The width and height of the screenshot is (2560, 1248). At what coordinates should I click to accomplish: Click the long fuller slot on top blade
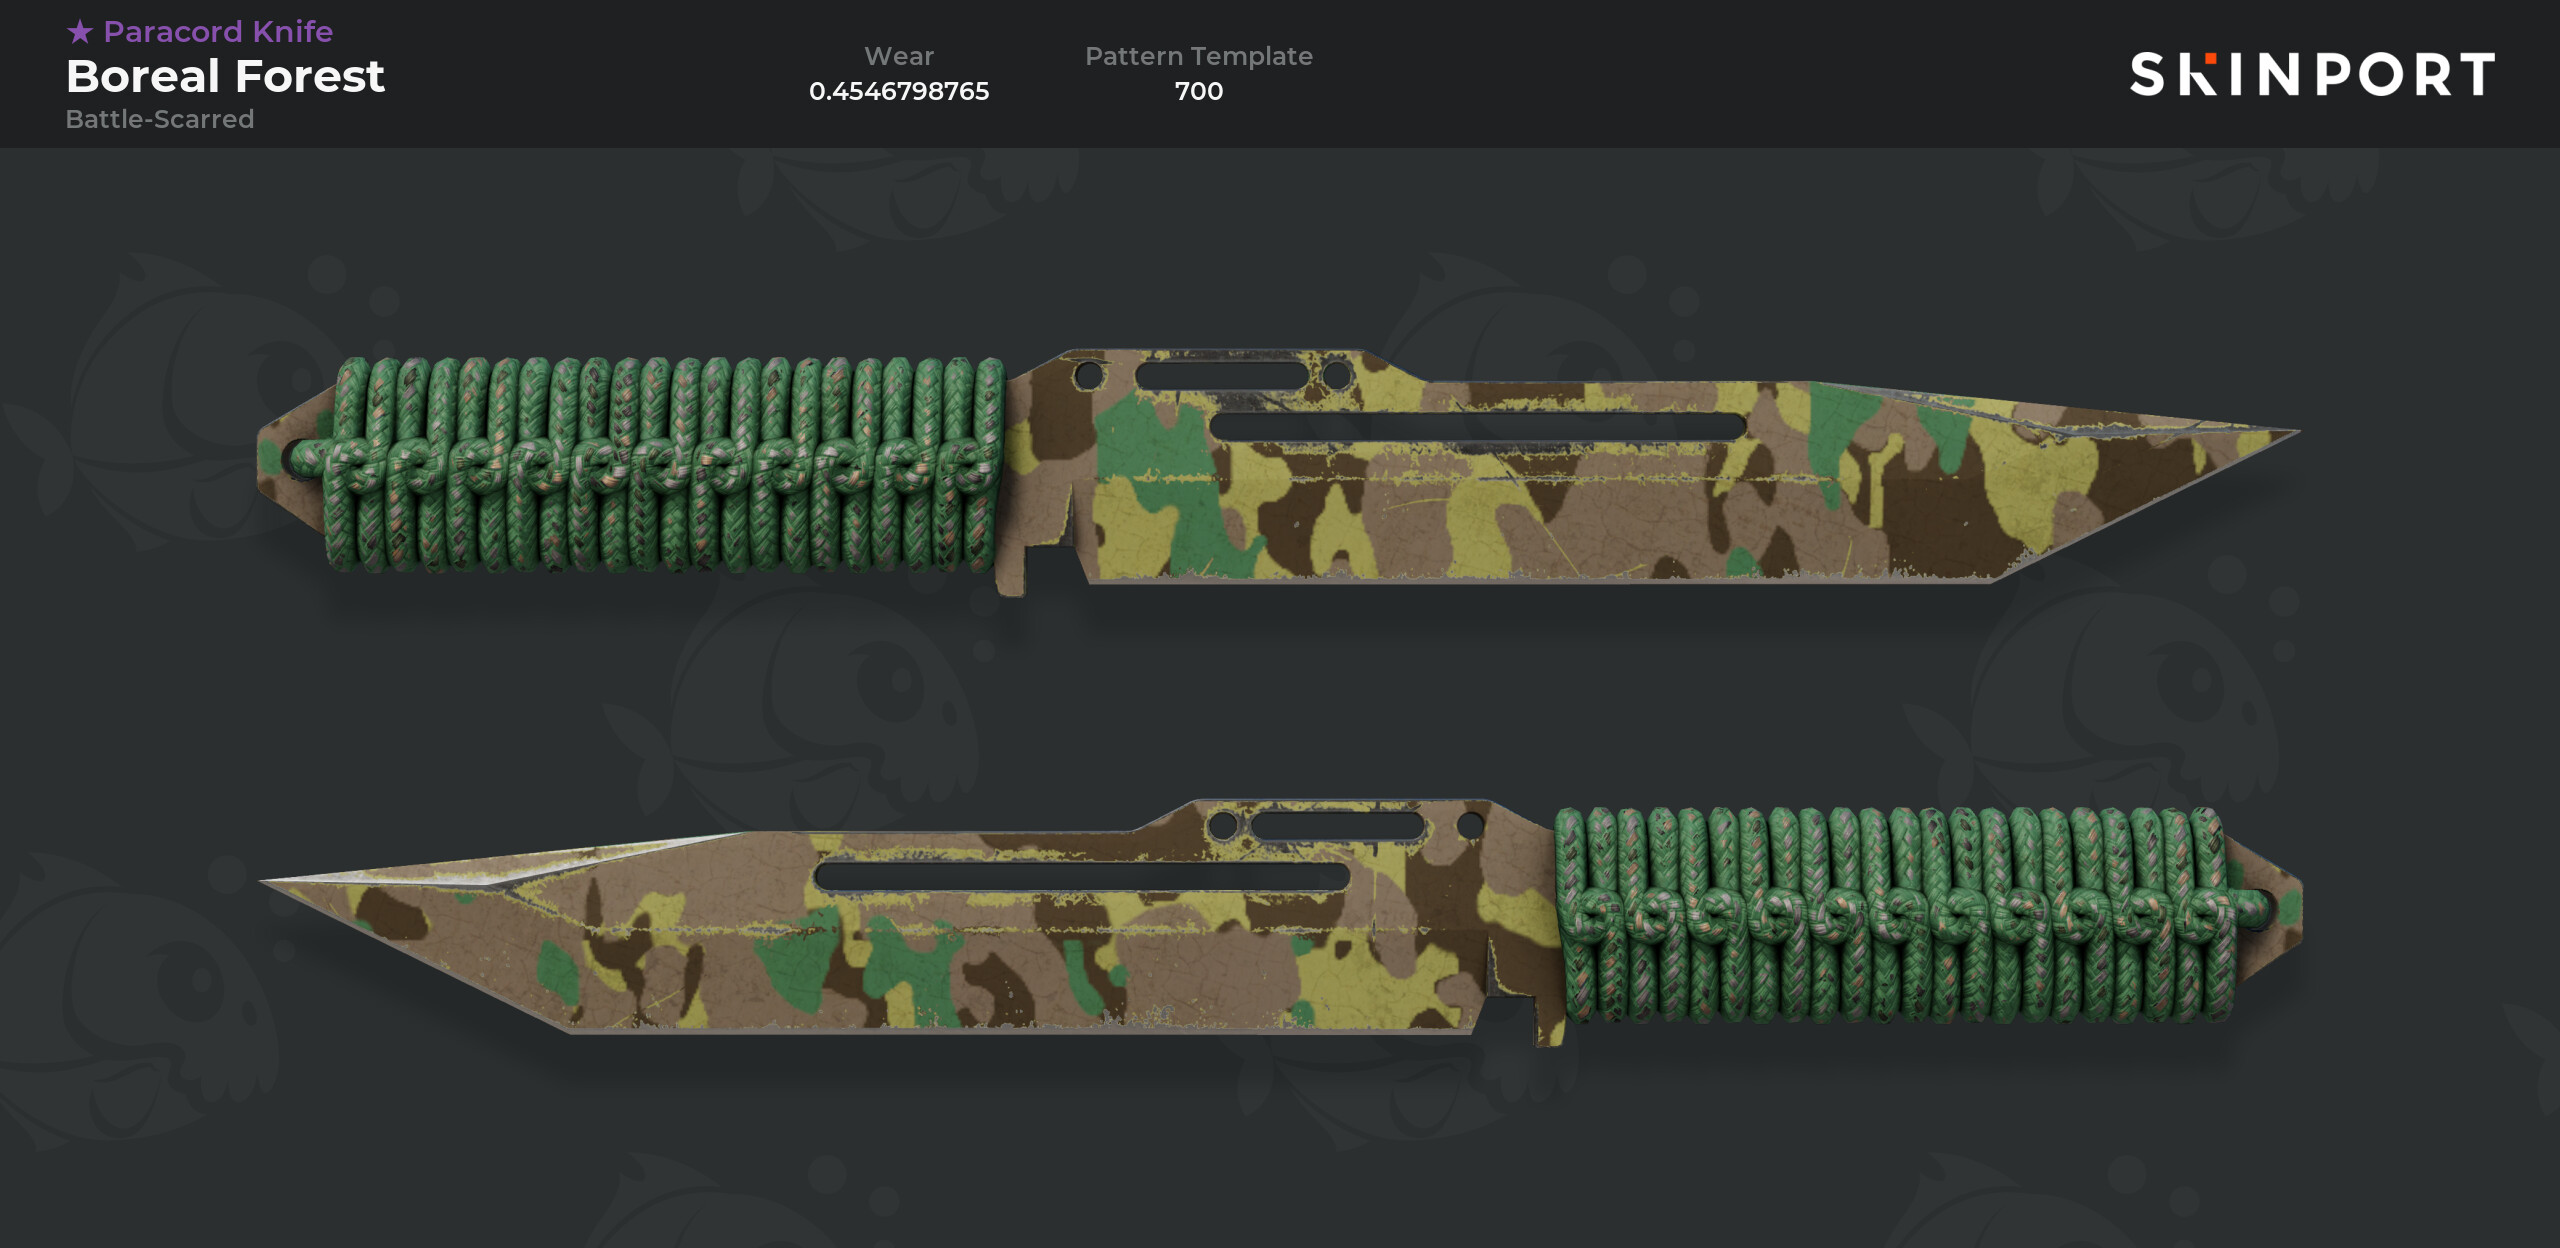1478,426
